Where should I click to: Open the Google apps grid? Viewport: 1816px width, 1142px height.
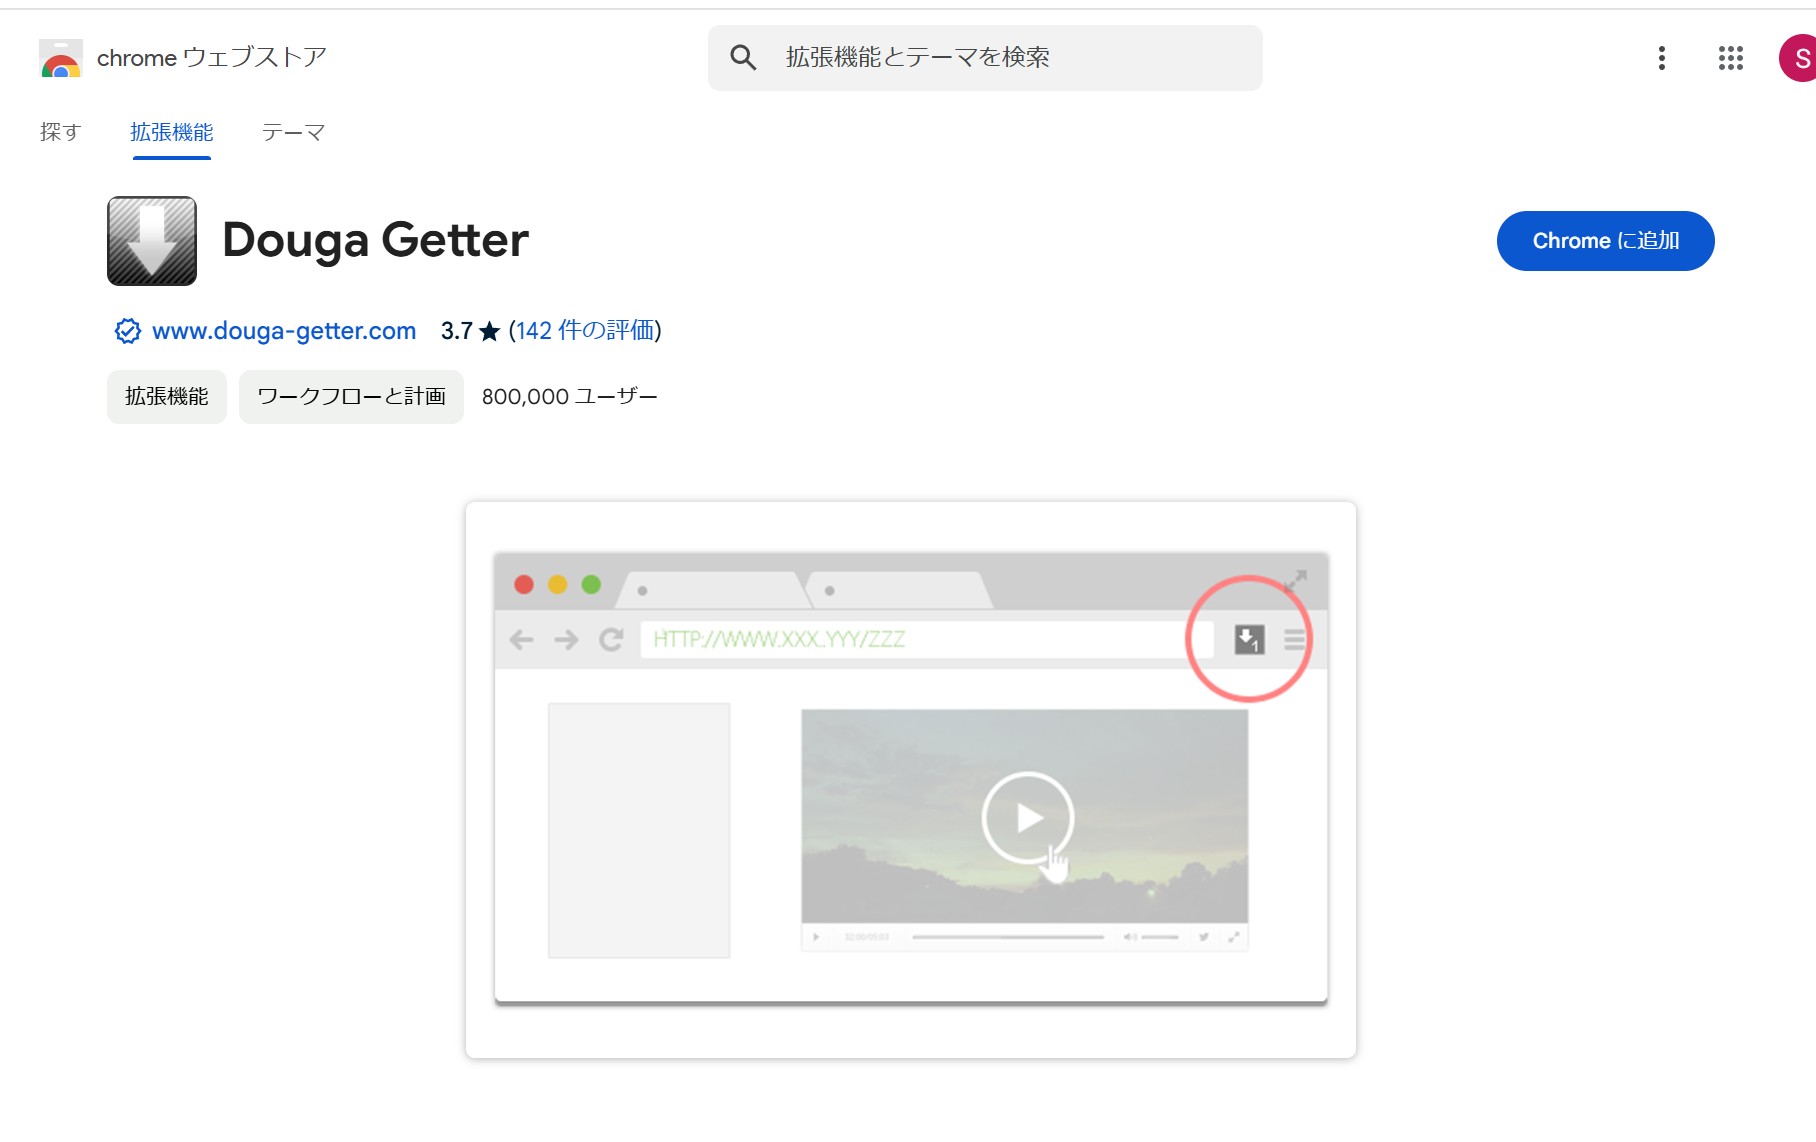point(1731,58)
